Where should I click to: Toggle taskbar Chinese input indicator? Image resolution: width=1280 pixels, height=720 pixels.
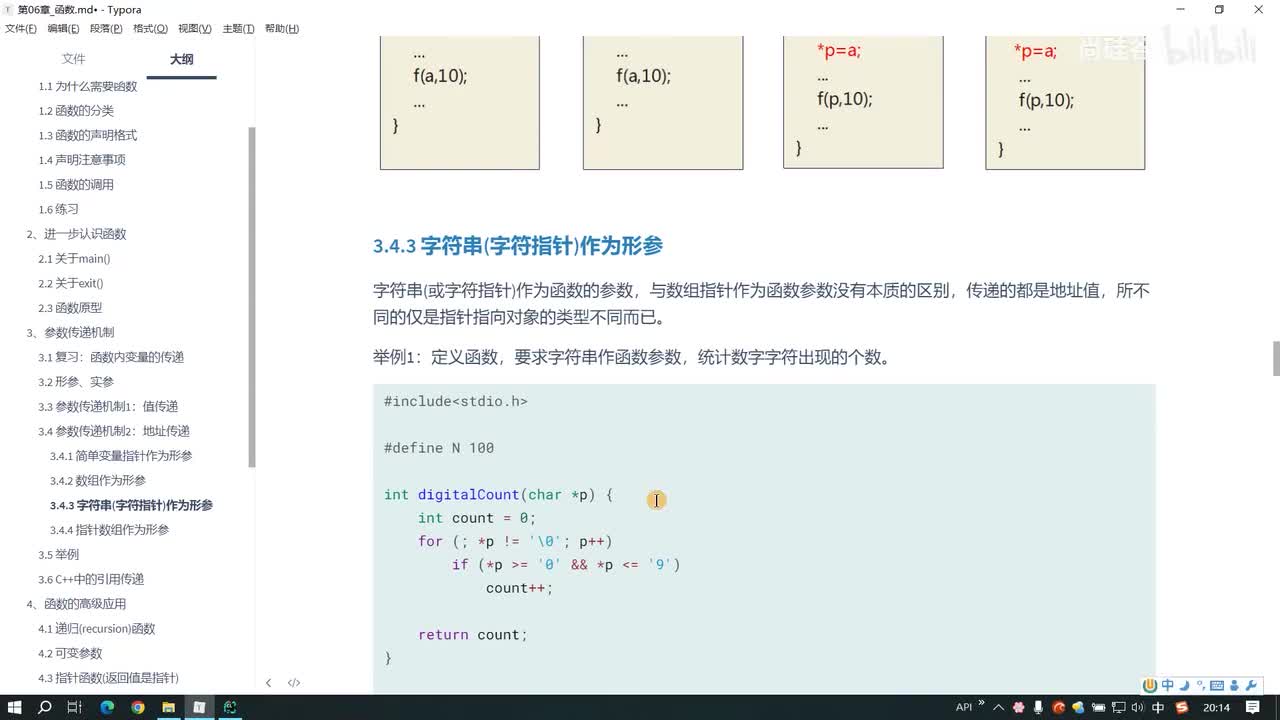tap(1158, 707)
